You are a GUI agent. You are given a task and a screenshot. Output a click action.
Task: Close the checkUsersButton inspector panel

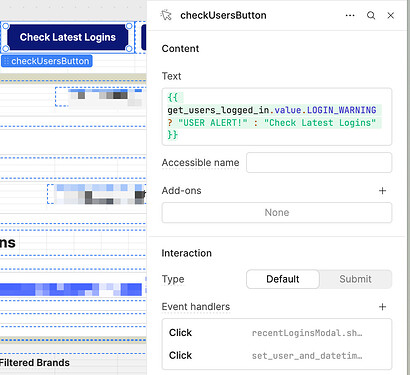coord(391,15)
